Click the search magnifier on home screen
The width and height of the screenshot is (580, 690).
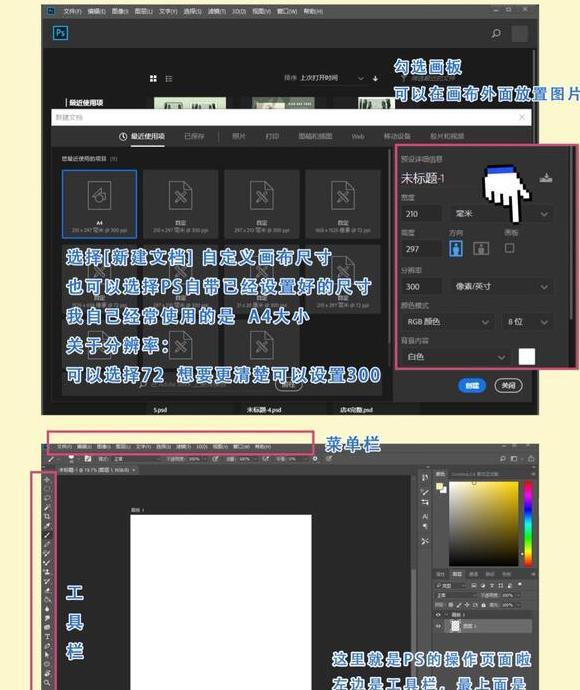[x=496, y=33]
